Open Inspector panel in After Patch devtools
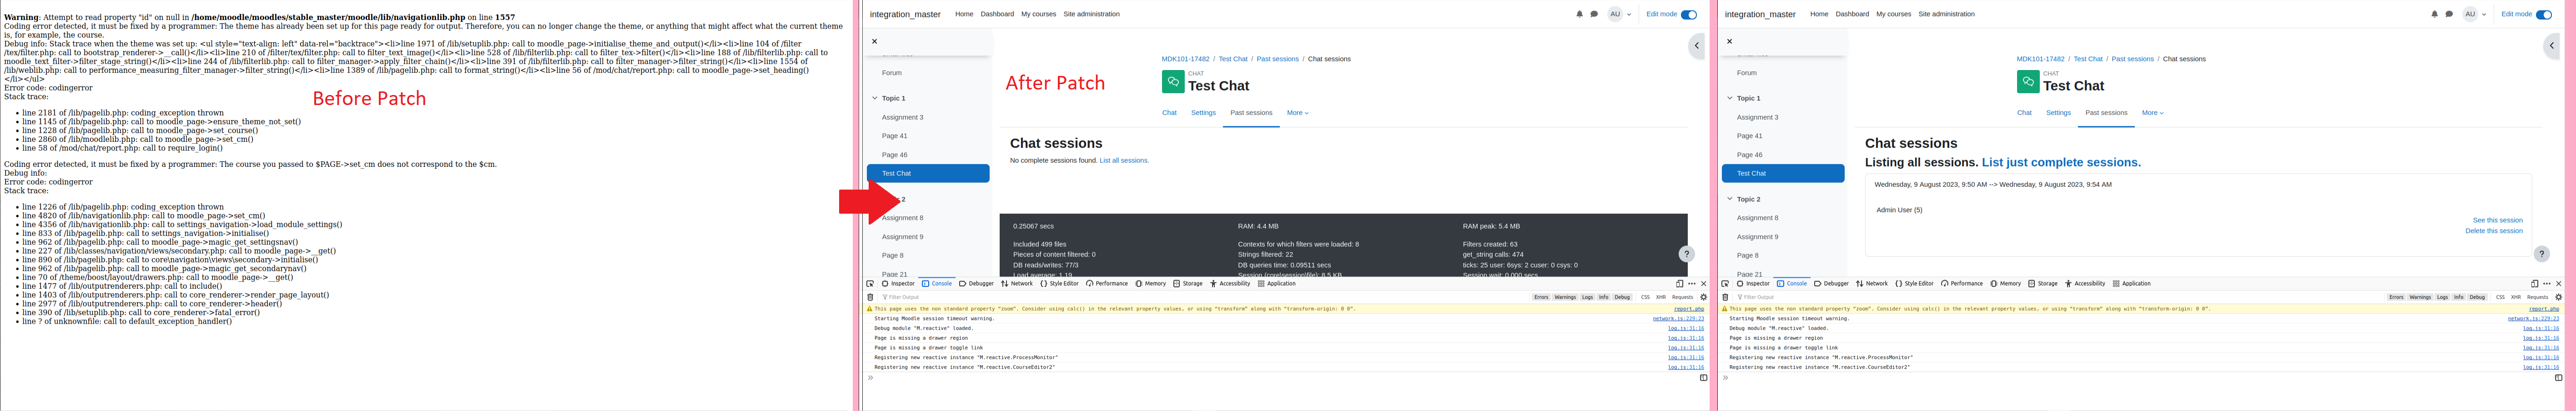 click(898, 284)
